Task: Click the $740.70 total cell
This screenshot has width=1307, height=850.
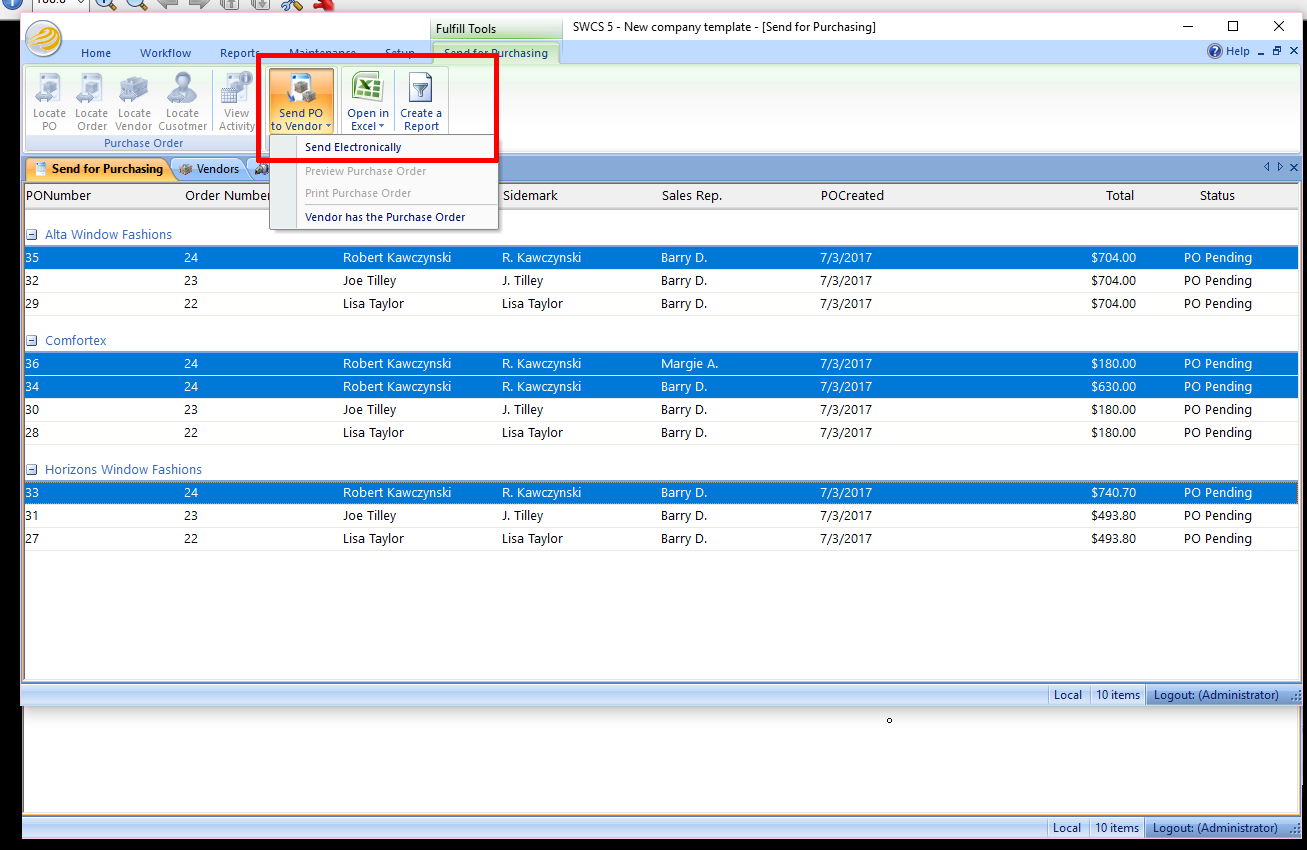Action: (1113, 493)
